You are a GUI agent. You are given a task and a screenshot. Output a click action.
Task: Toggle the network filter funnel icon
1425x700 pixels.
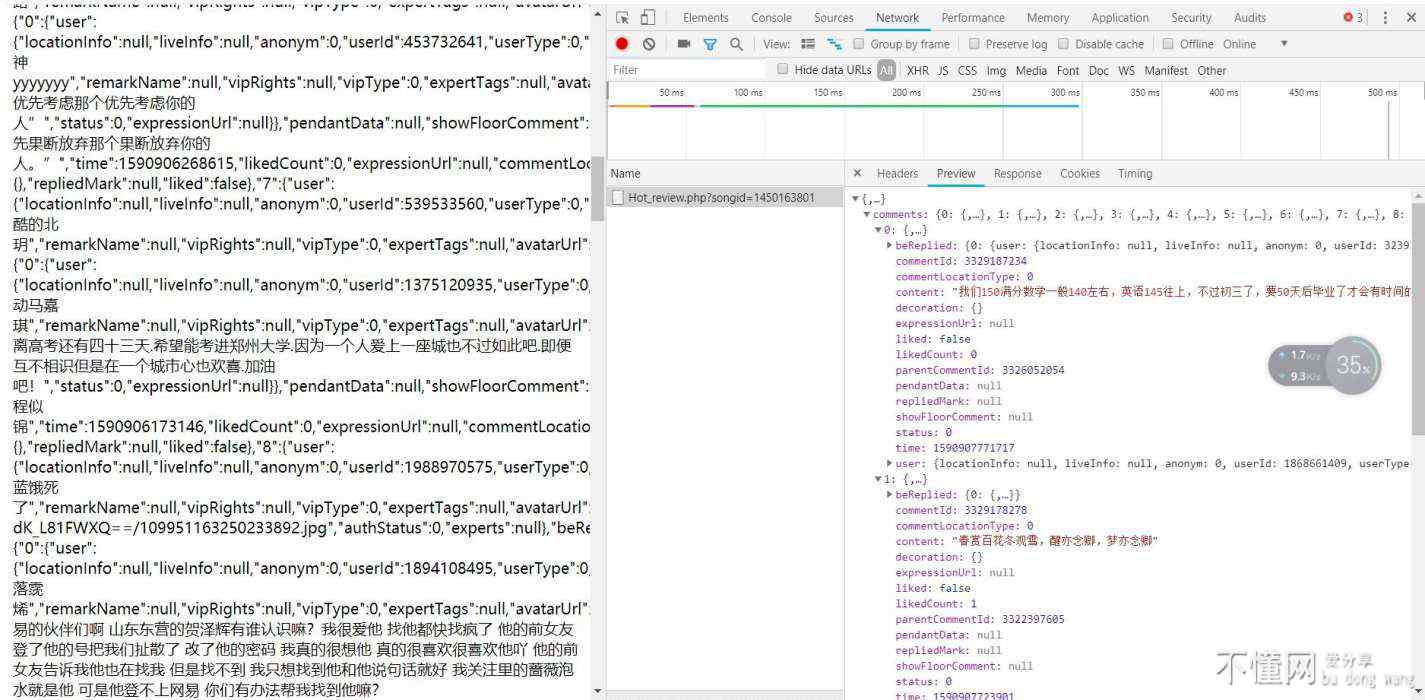[710, 44]
